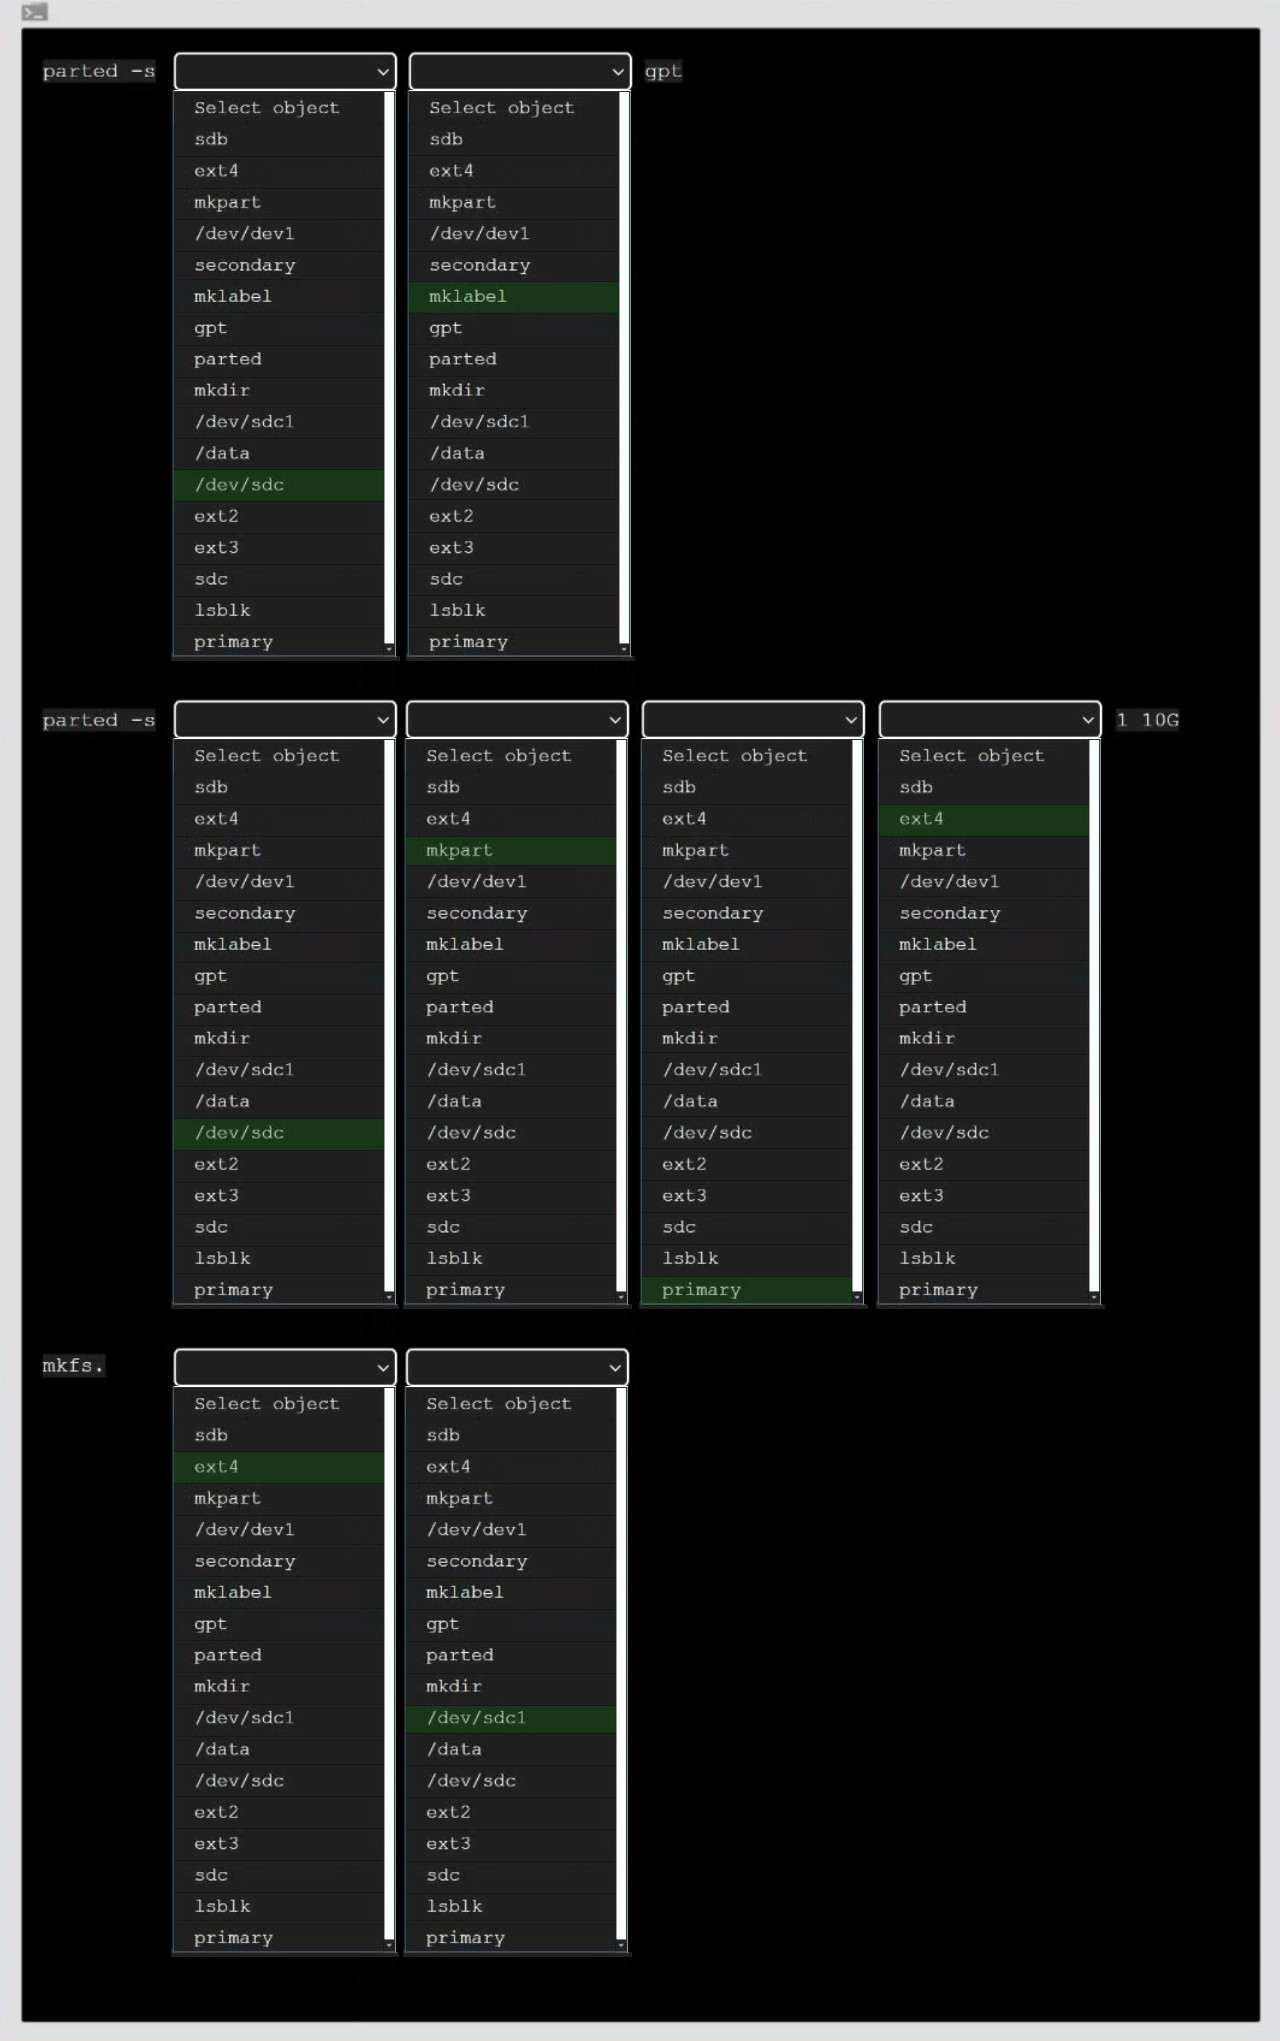Screen dimensions: 1280x2041
Task: Click the scrollbar of the list beside gpt
Action: (624, 370)
